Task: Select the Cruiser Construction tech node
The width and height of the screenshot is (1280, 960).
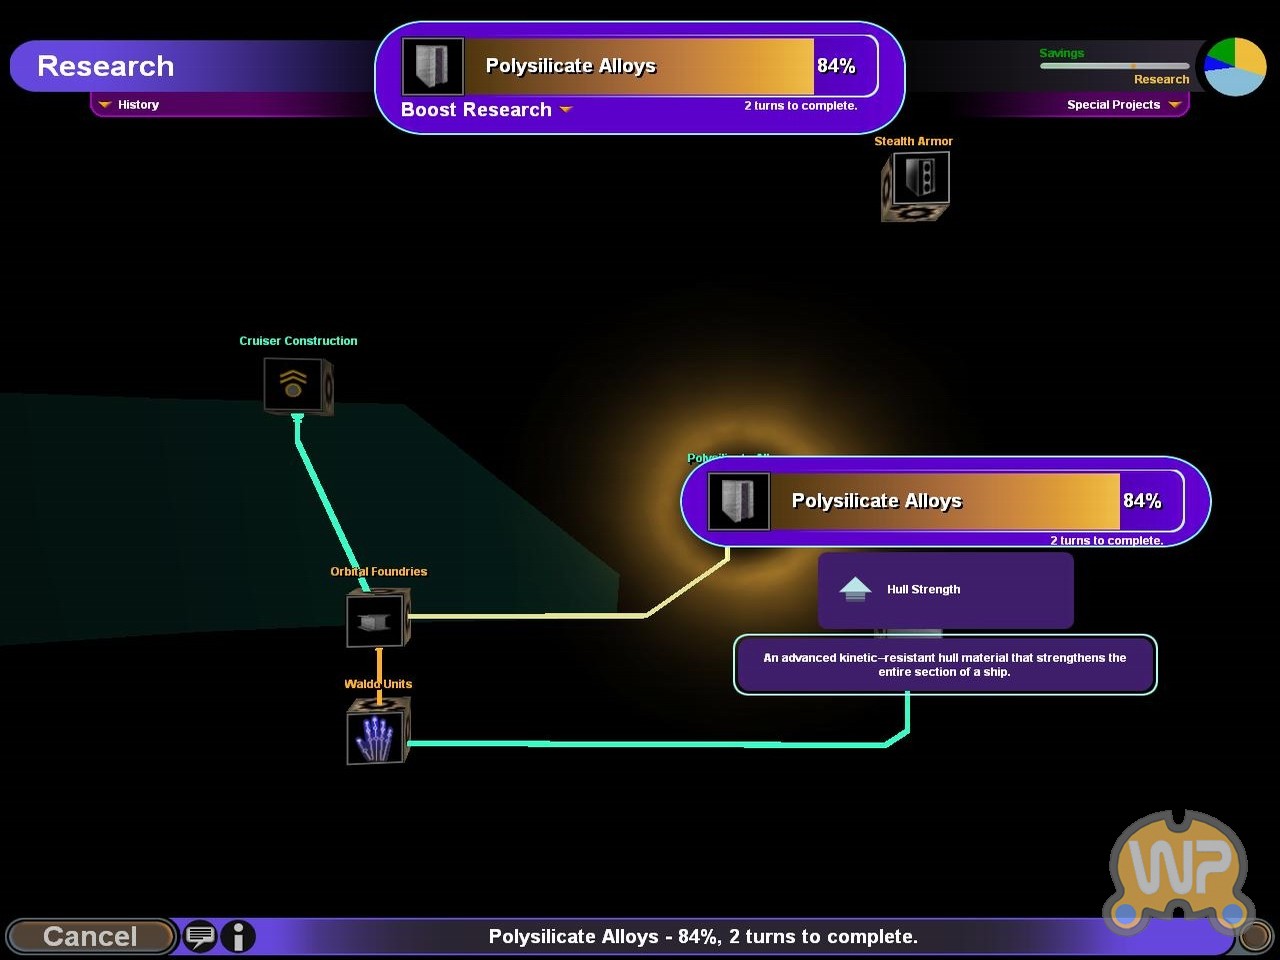Action: coord(297,385)
